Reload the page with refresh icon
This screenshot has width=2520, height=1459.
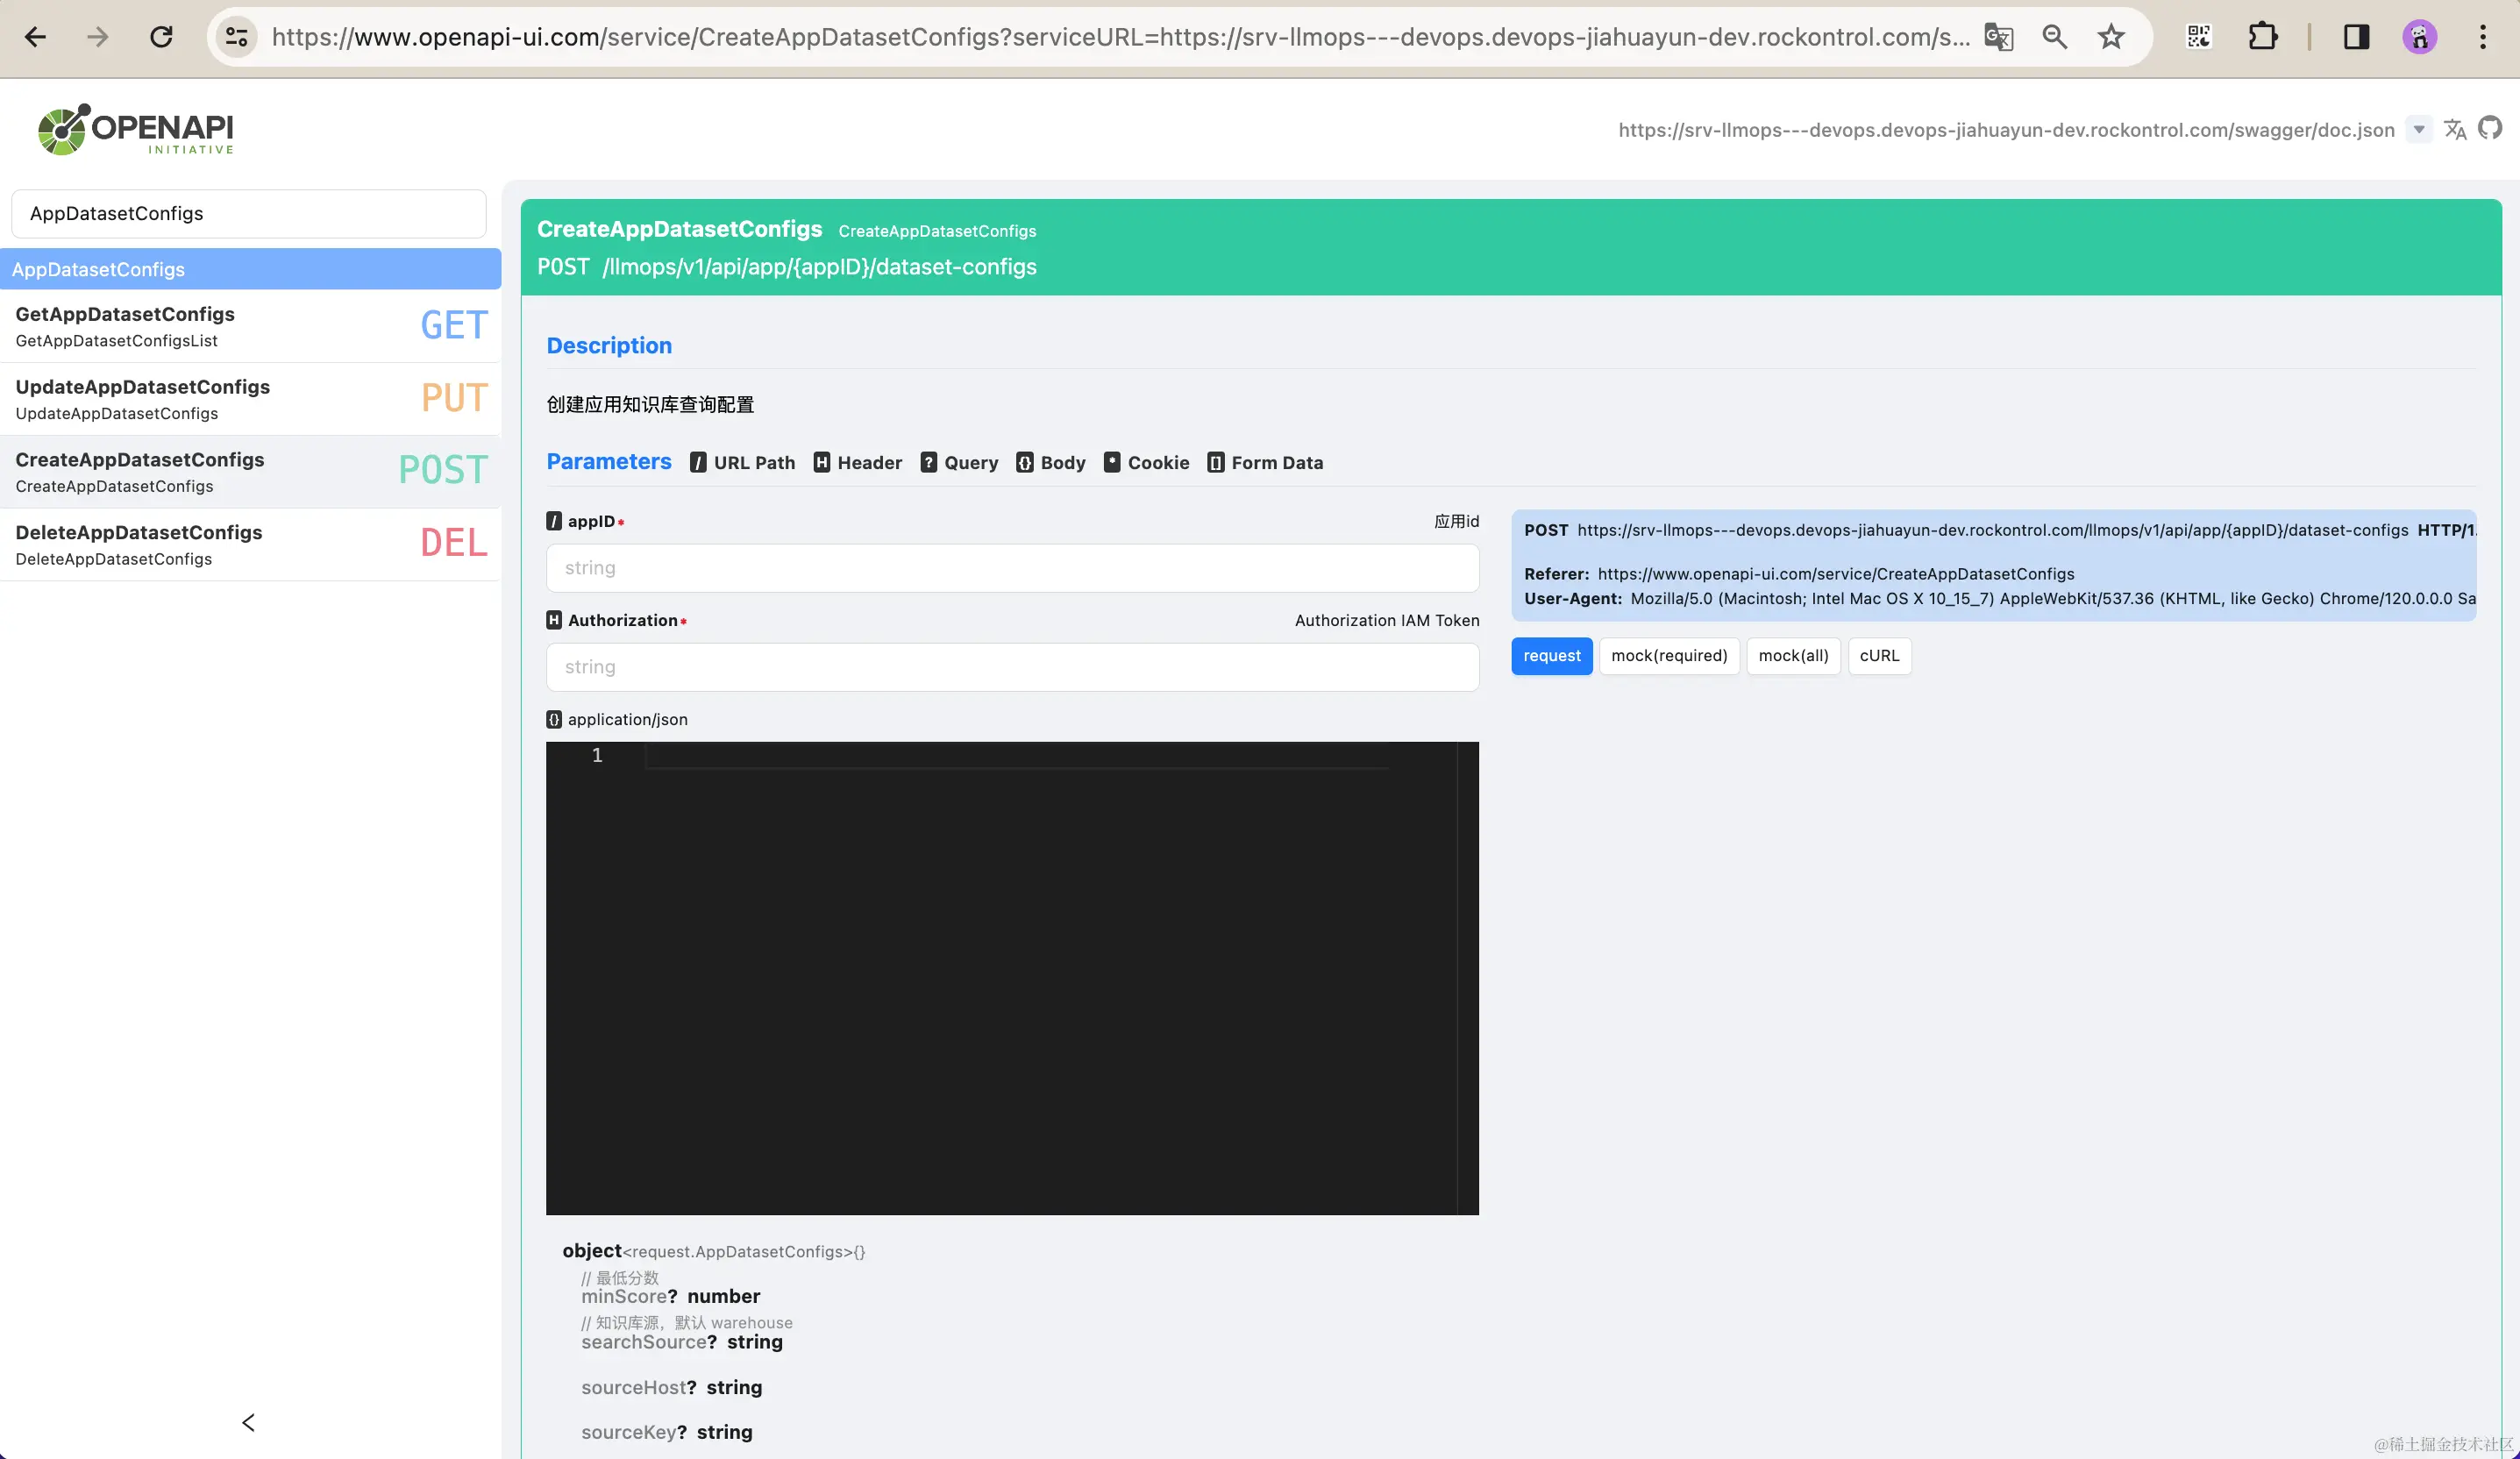(x=161, y=37)
